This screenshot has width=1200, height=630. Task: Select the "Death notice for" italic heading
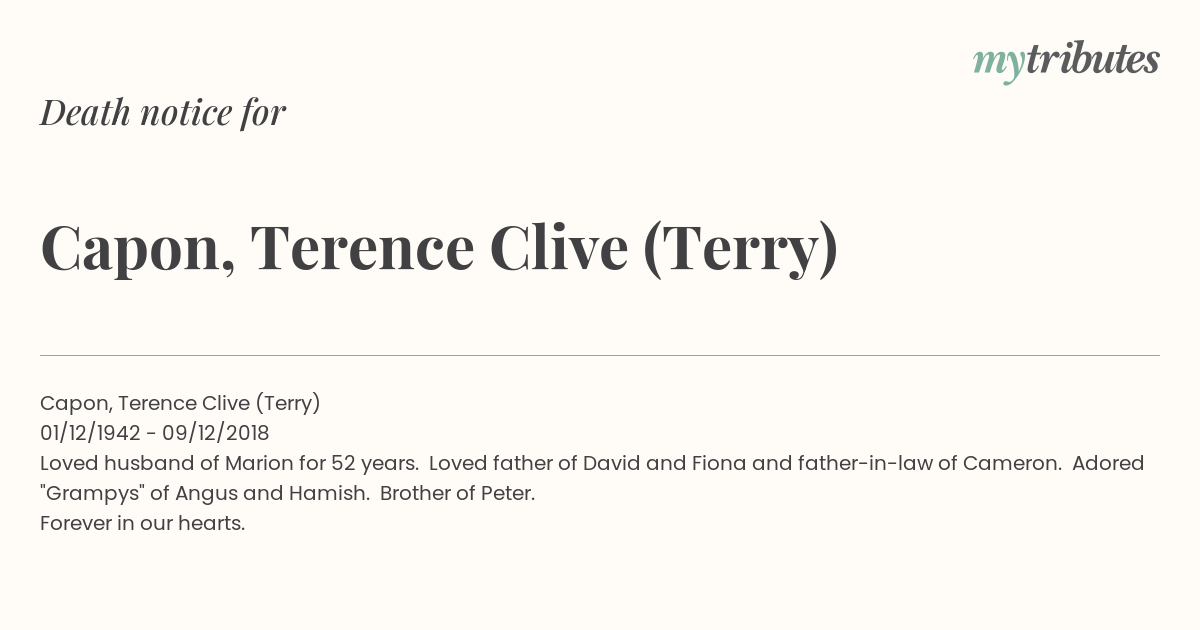point(163,113)
